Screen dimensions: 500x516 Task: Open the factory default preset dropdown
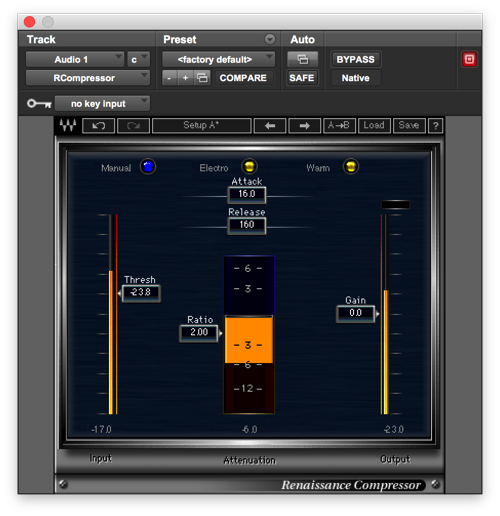219,59
